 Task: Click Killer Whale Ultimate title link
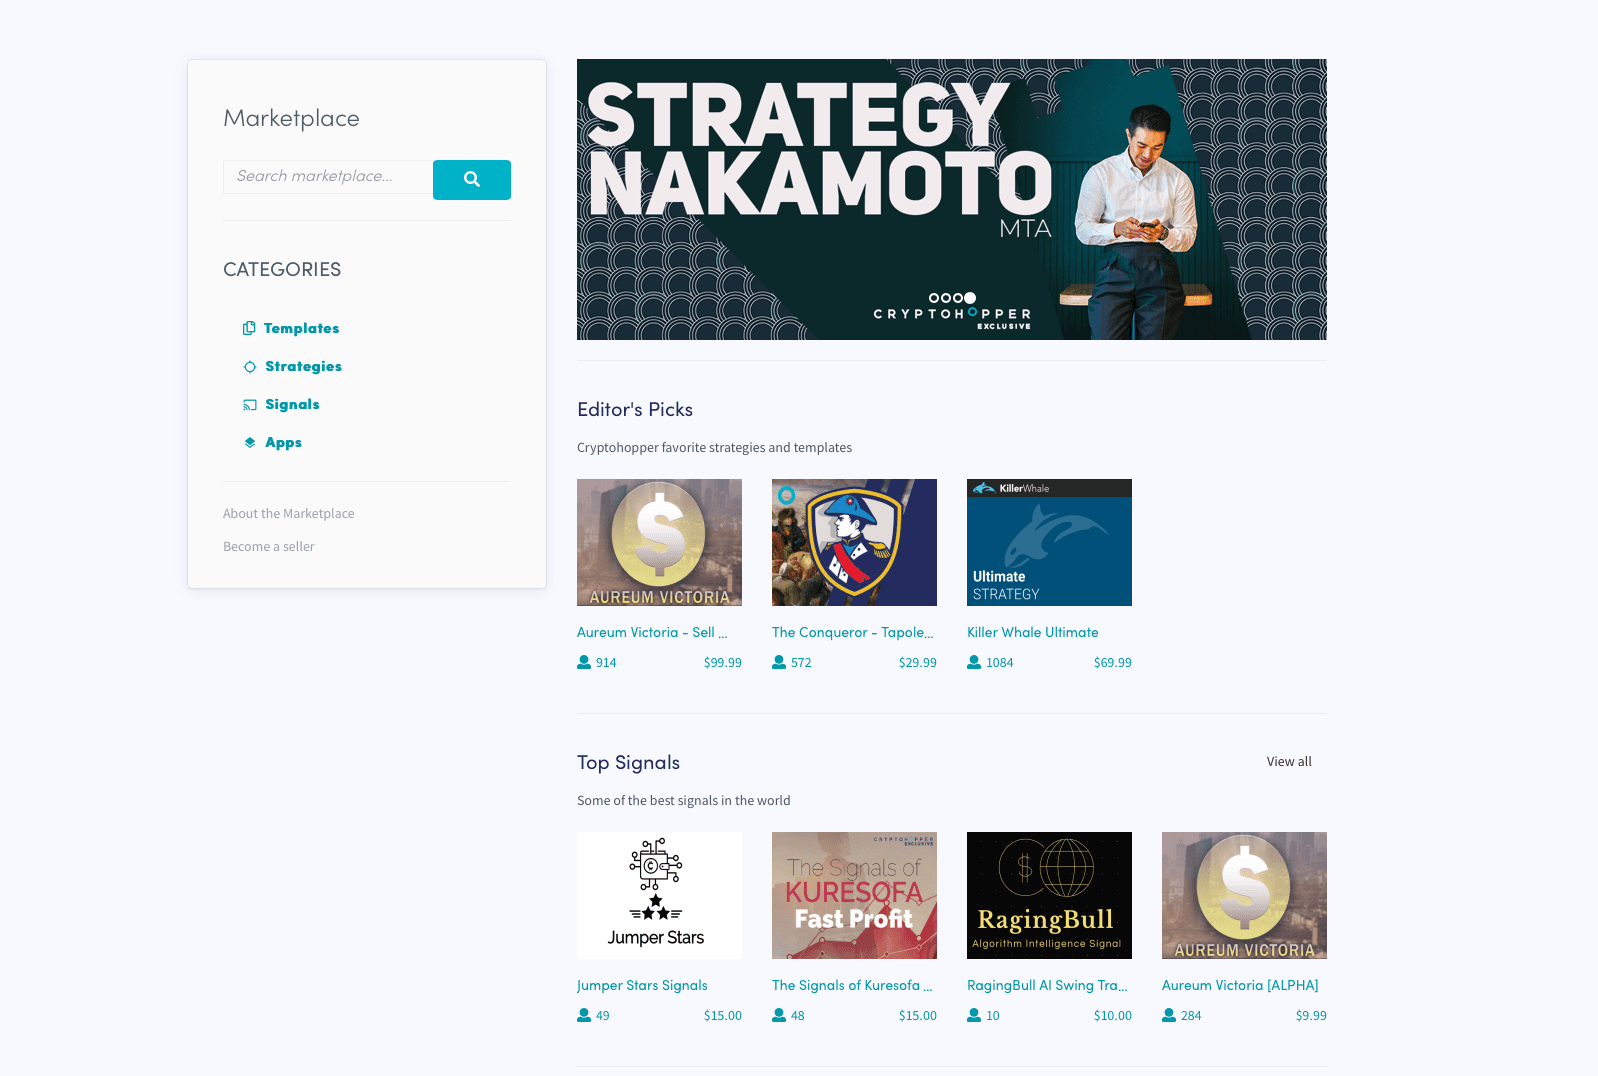(x=1033, y=632)
